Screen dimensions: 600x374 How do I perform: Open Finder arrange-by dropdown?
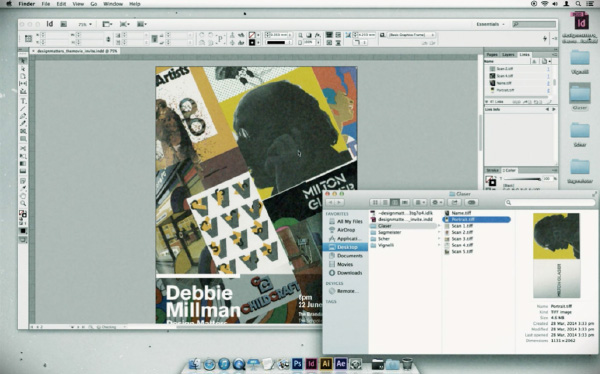(x=420, y=203)
